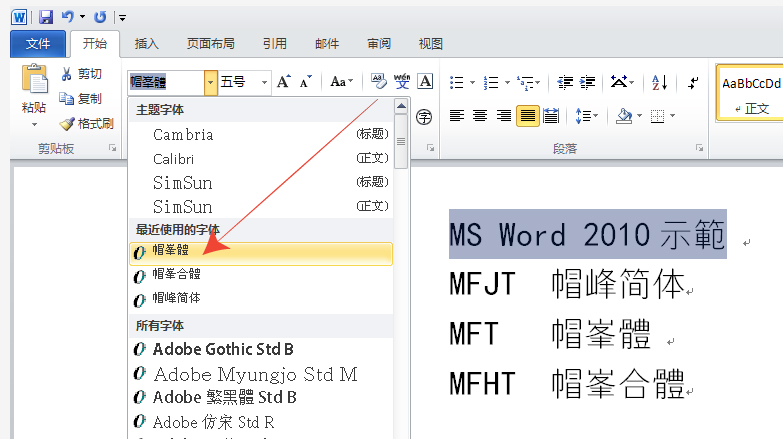The image size is (783, 439).
Task: Choose Adobe Myungjo Std M font
Action: (261, 374)
